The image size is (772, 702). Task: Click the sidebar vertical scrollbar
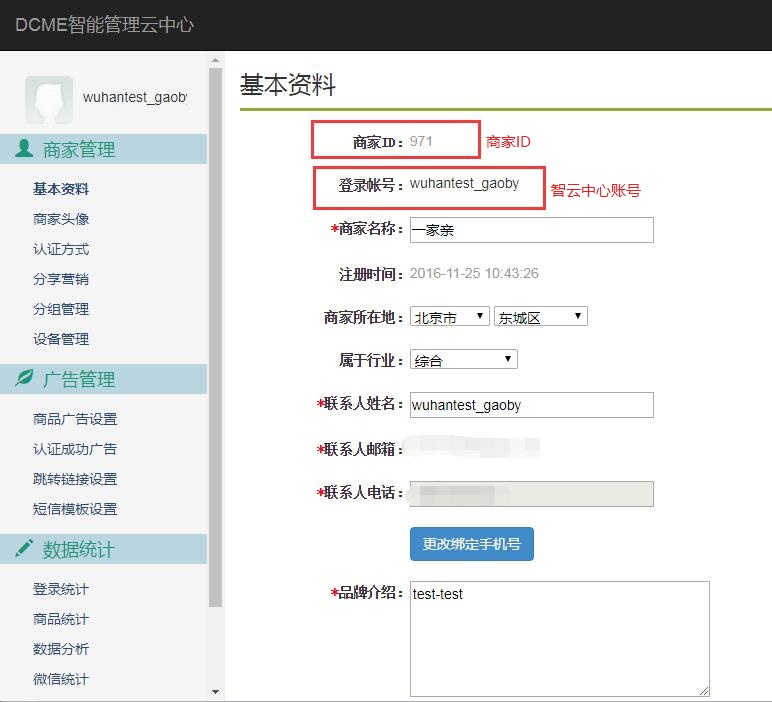[215, 330]
